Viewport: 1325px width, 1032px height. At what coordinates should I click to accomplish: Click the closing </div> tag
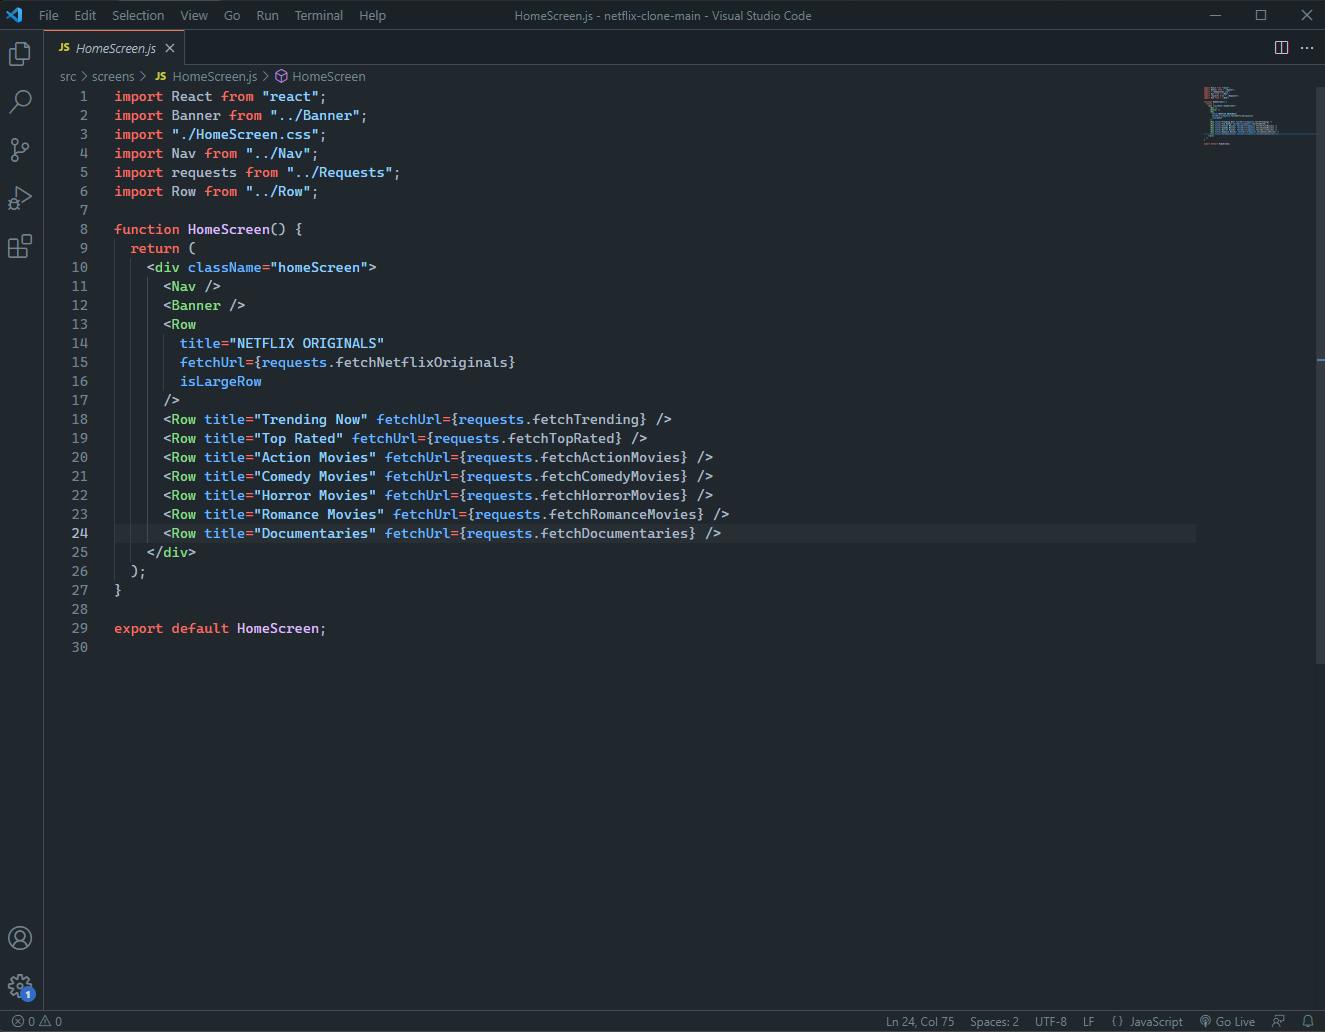(x=171, y=552)
